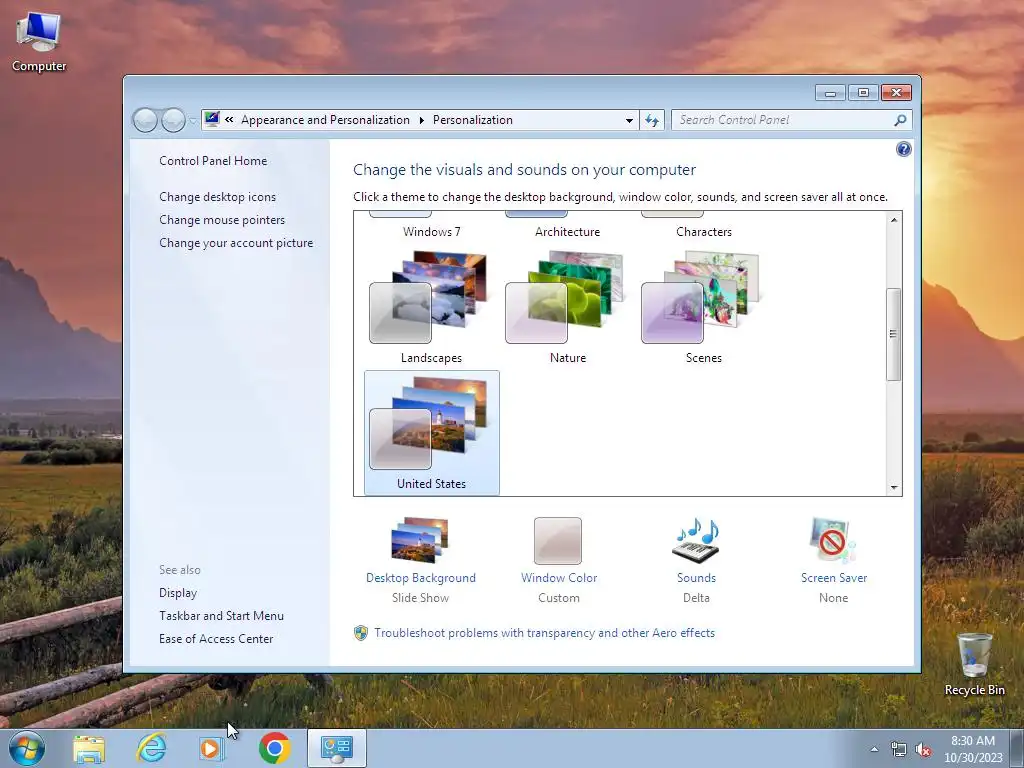Select the Scenes theme thumbnail
The width and height of the screenshot is (1024, 768).
(703, 298)
